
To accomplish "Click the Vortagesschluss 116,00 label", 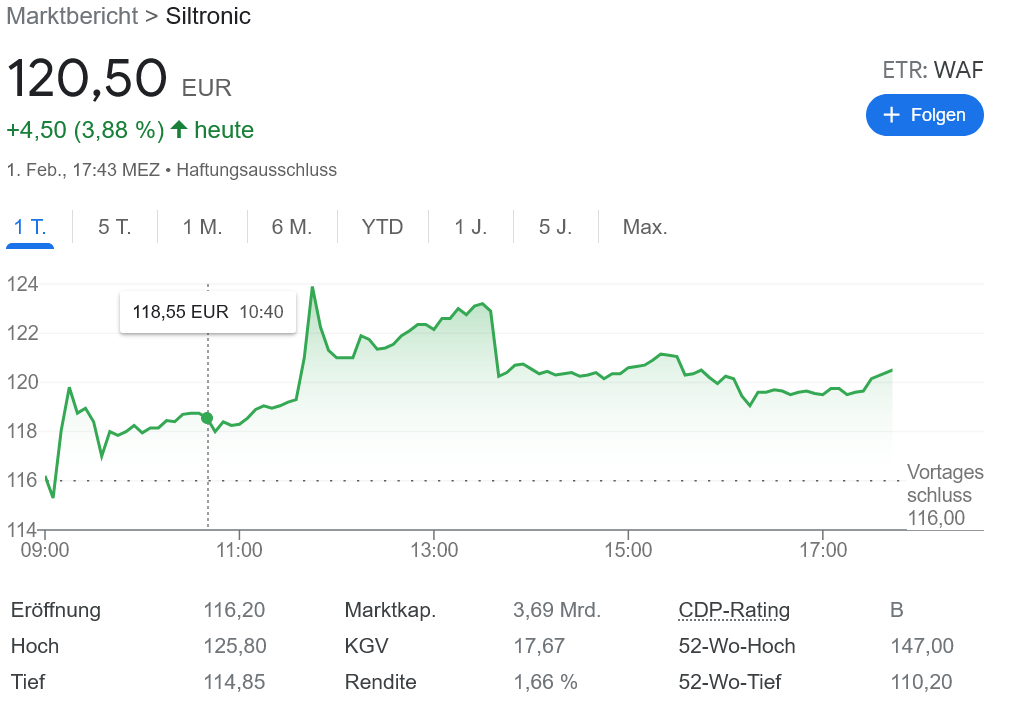I will coord(944,495).
